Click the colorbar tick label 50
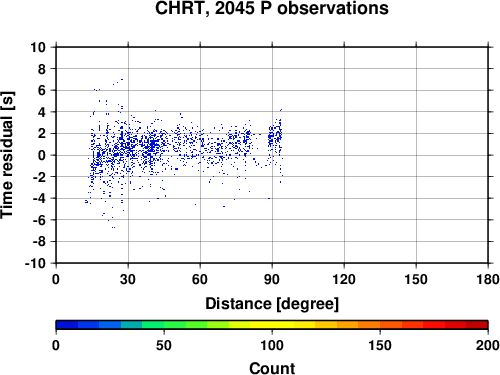Image resolution: width=500 pixels, height=375 pixels. [164, 345]
